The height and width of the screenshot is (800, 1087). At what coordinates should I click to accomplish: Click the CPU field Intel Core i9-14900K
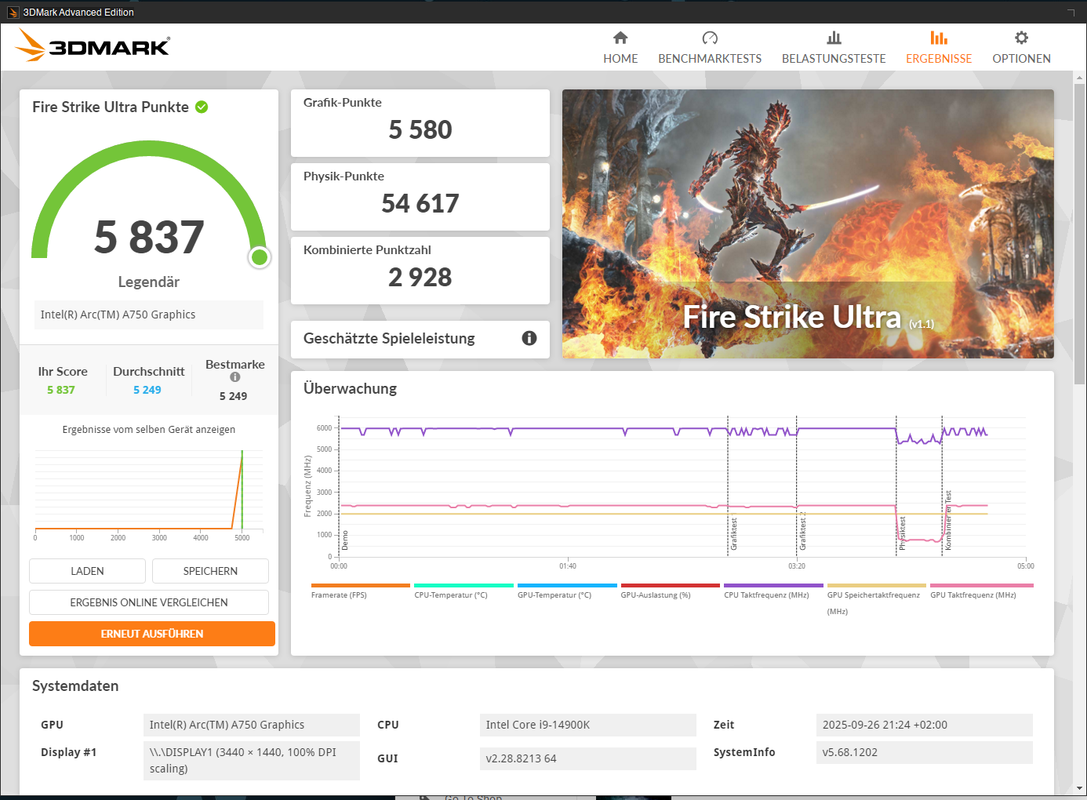tap(588, 725)
